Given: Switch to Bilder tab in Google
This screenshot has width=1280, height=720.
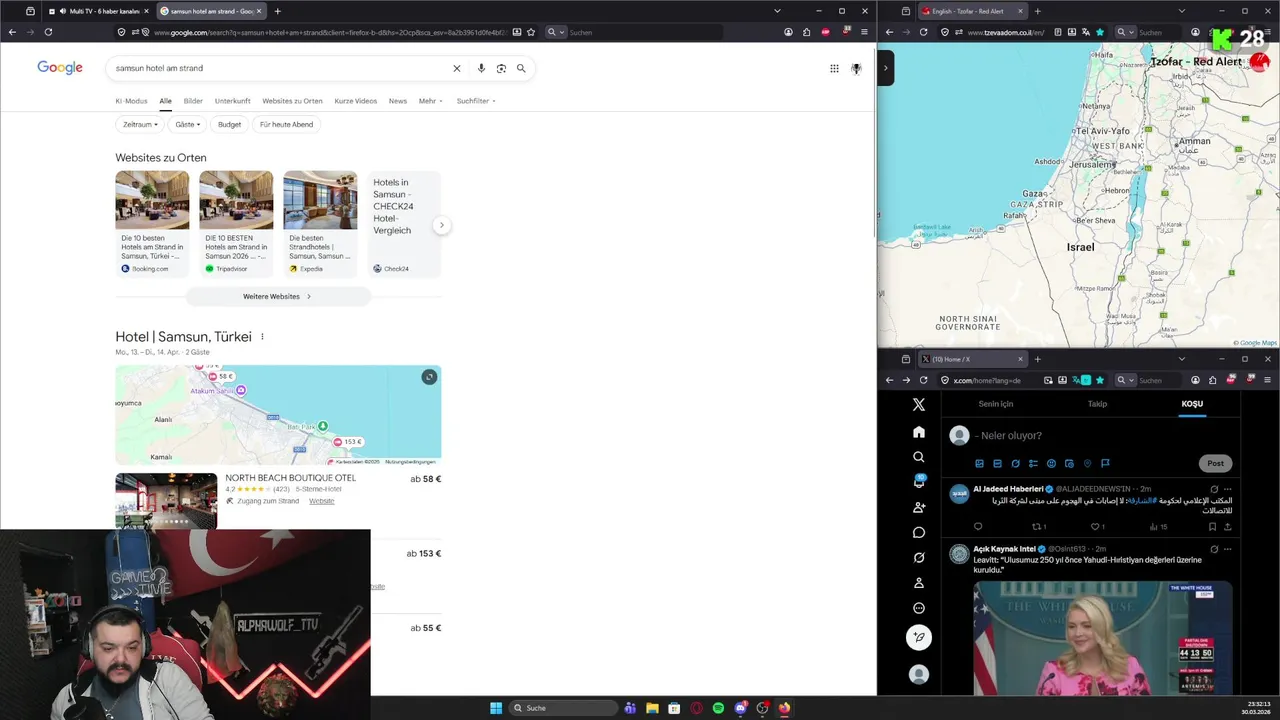Looking at the screenshot, I should click(193, 101).
